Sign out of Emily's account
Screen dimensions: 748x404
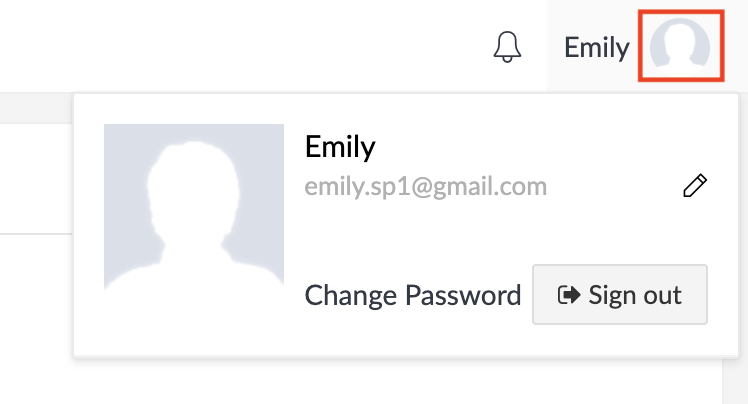tap(620, 294)
